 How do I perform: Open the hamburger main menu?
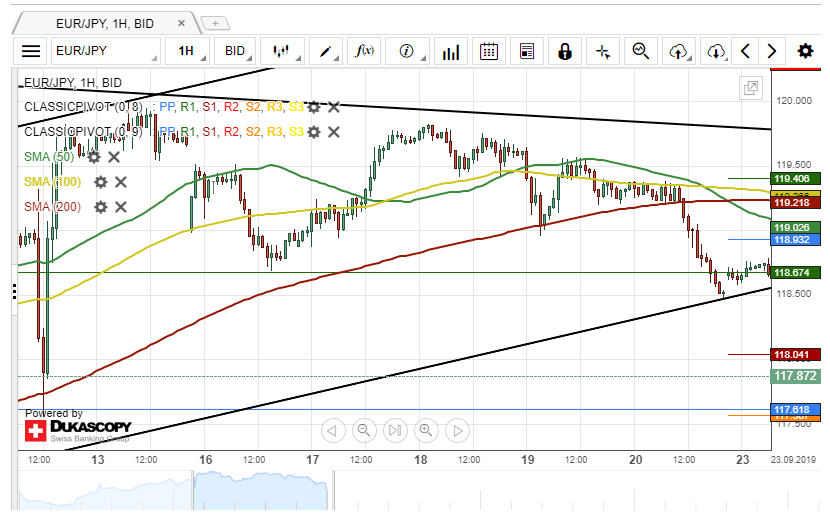coord(31,51)
